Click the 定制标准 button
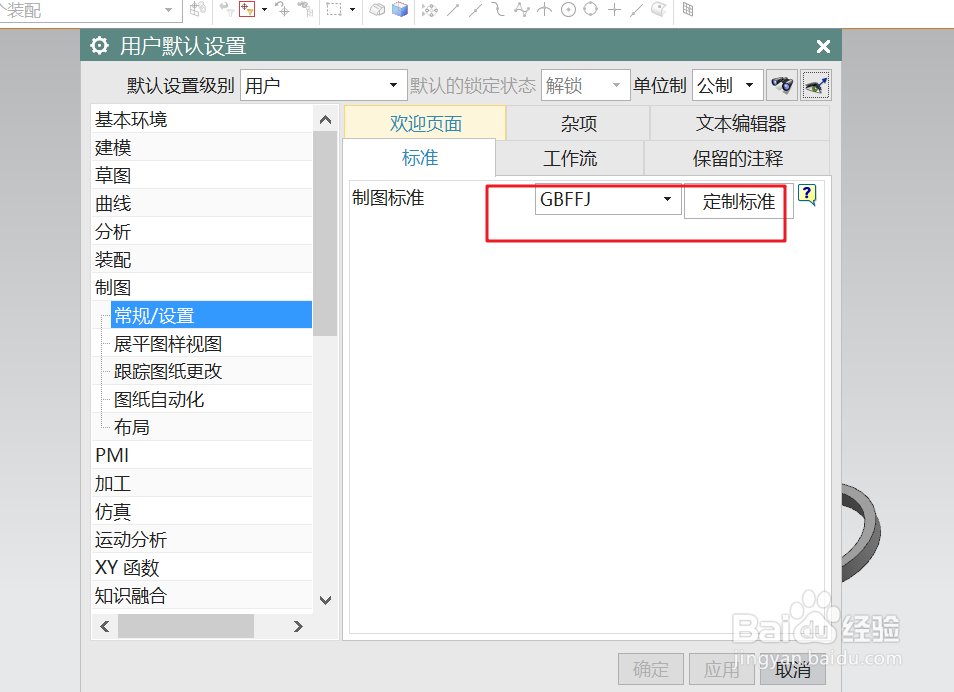Screen dimensions: 954x692 click(739, 201)
